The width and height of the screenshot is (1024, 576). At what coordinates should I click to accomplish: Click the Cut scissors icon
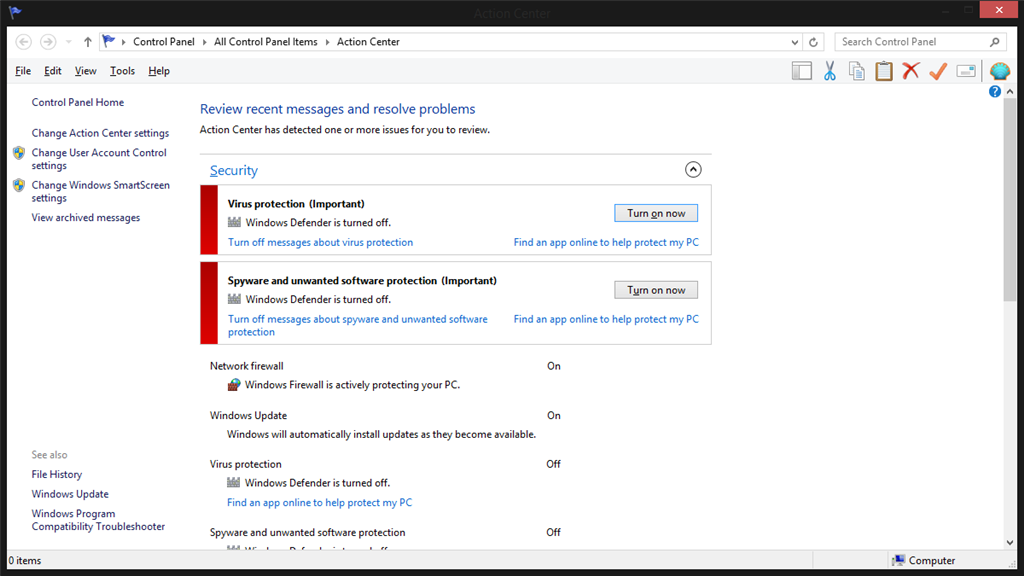[829, 71]
